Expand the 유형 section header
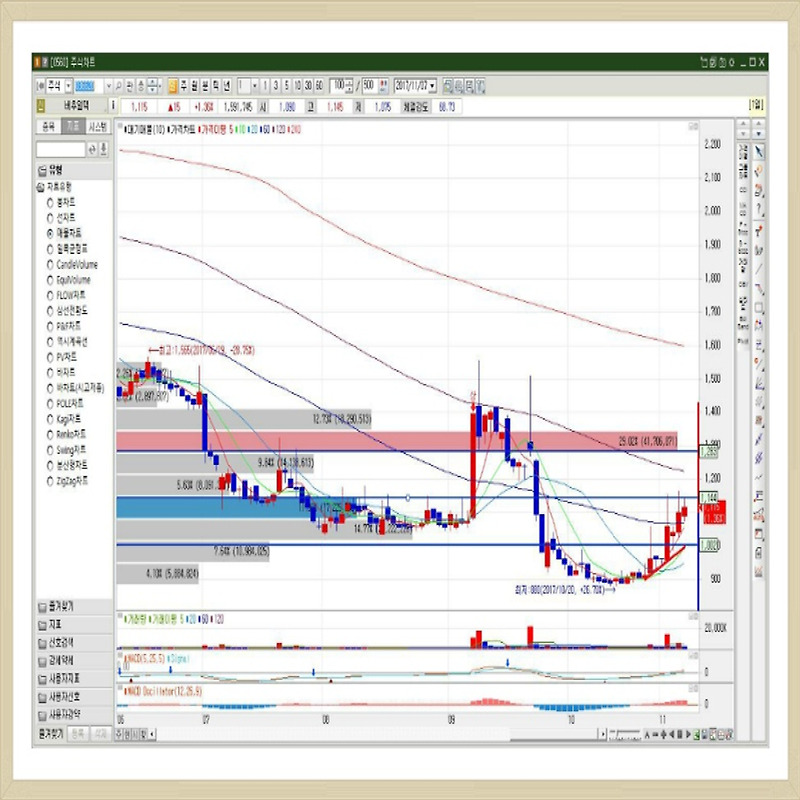 74,170
